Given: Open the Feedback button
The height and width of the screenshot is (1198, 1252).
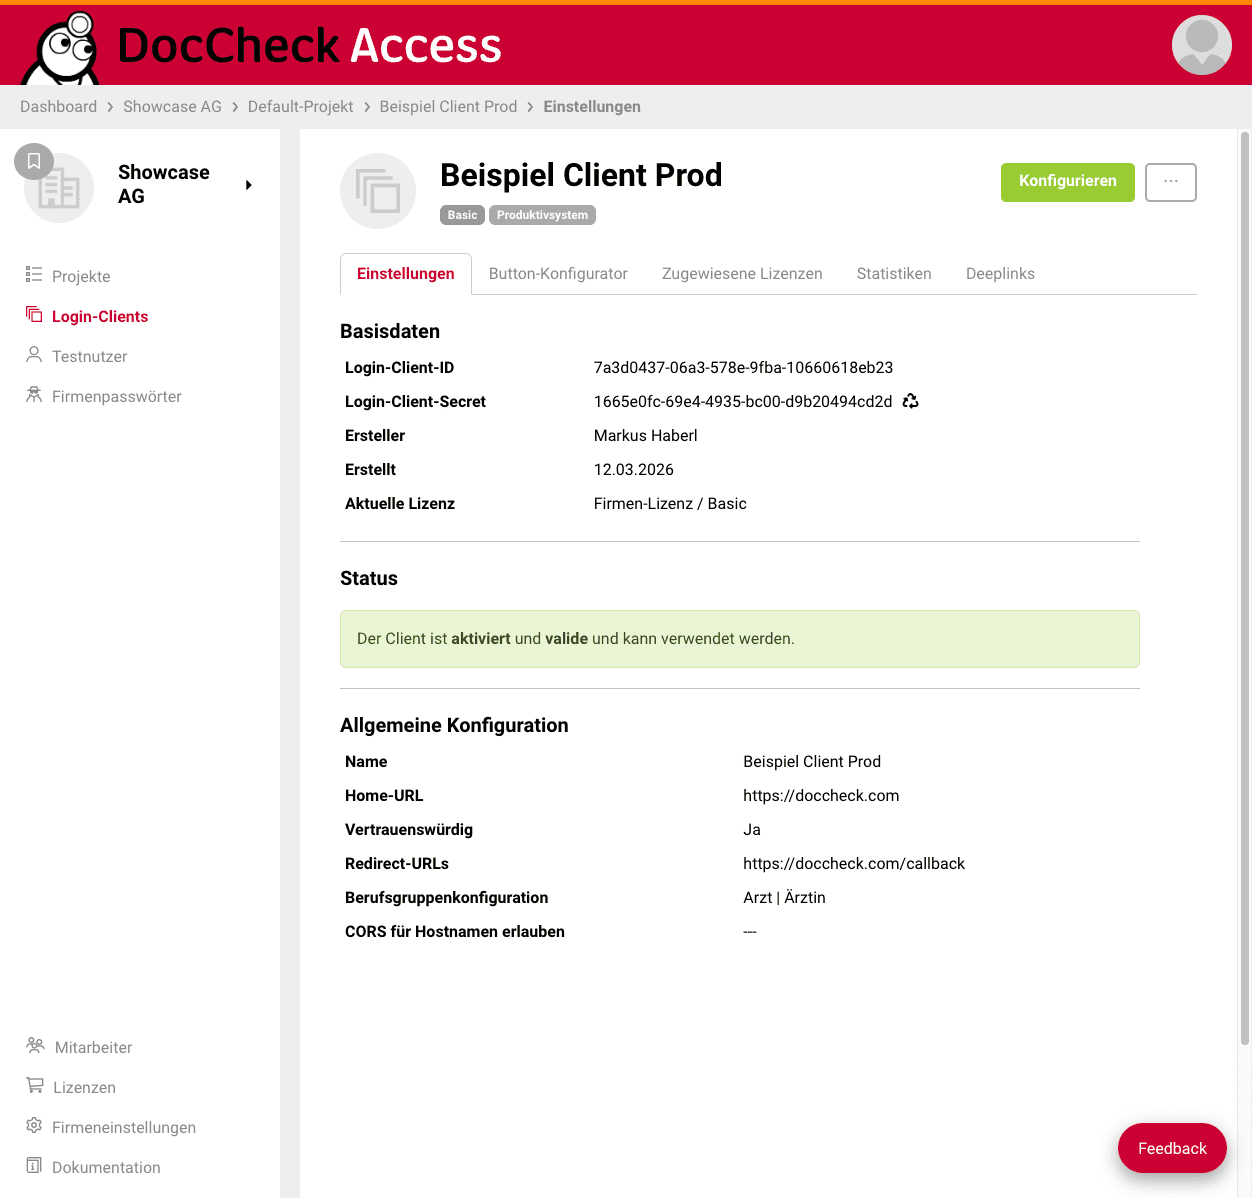Looking at the screenshot, I should [x=1172, y=1148].
